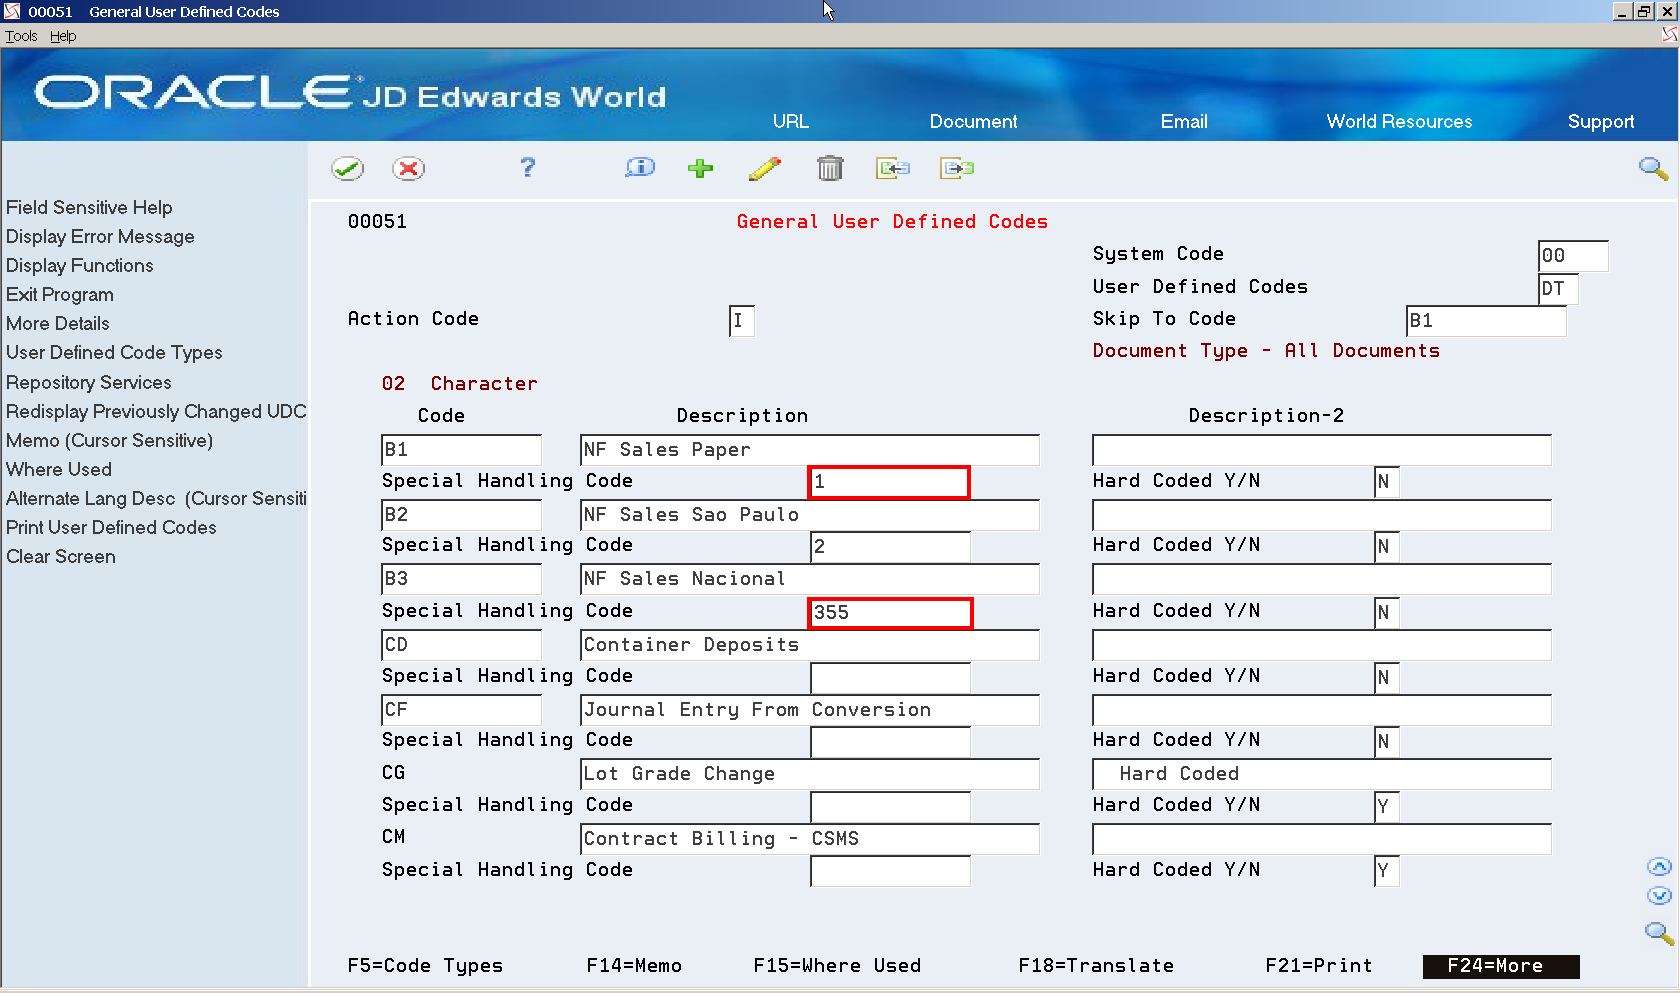1680x993 pixels.
Task: Click the Code field containing CF
Action: click(x=461, y=710)
